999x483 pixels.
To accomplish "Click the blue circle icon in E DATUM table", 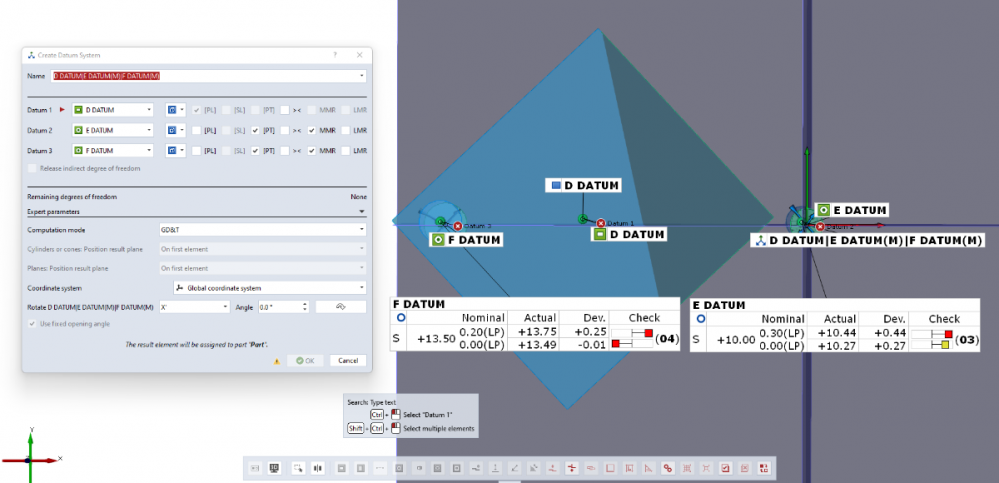I will tap(701, 318).
